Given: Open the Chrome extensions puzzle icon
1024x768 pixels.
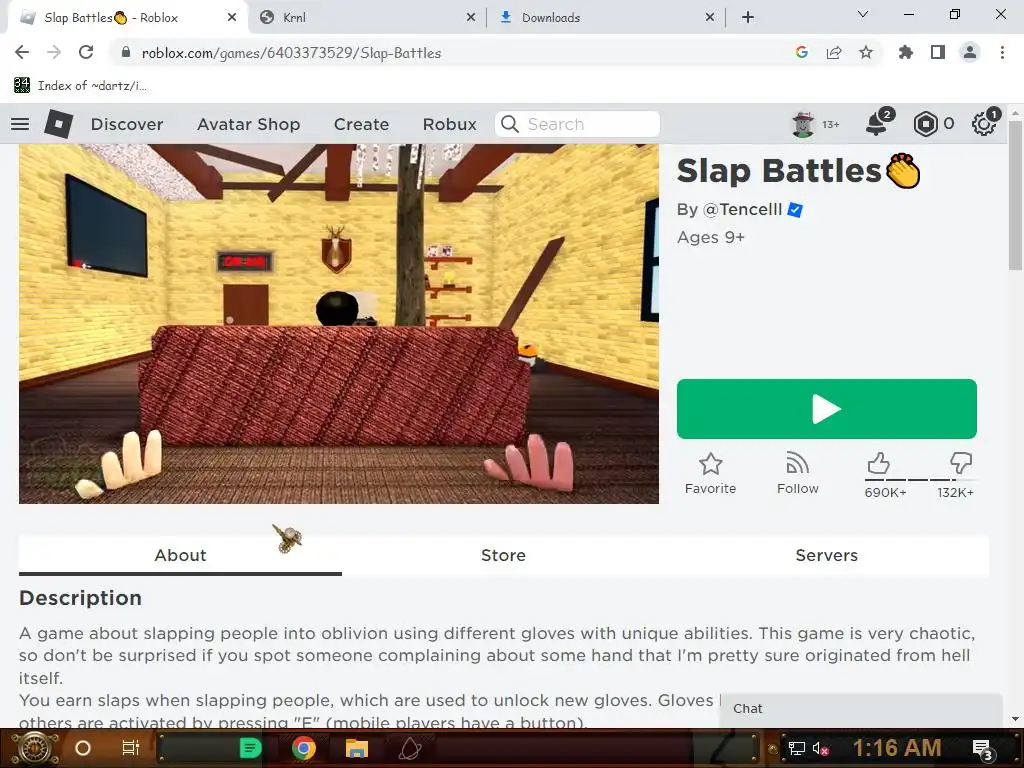Looking at the screenshot, I should [905, 52].
